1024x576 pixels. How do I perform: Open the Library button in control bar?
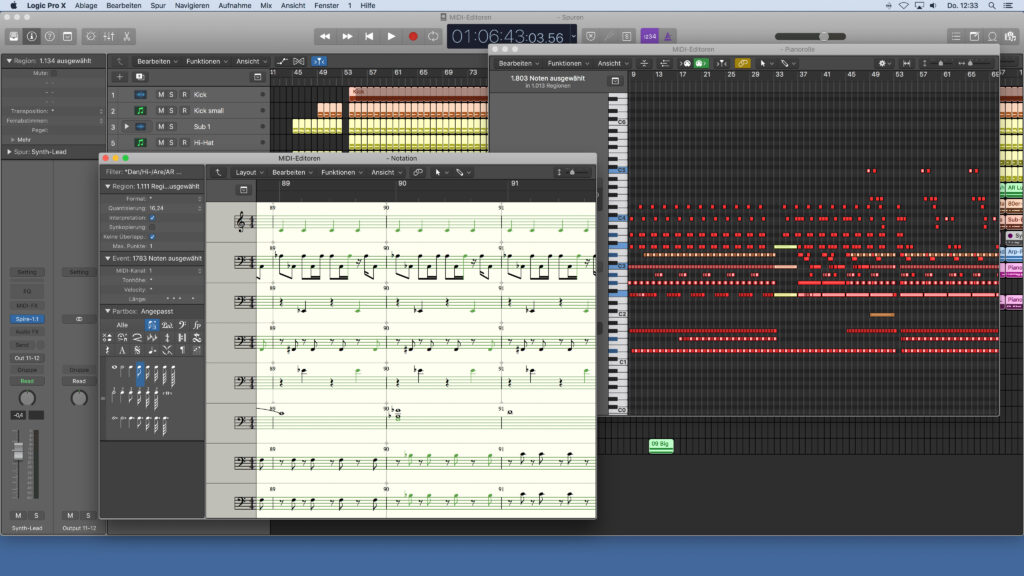point(14,37)
